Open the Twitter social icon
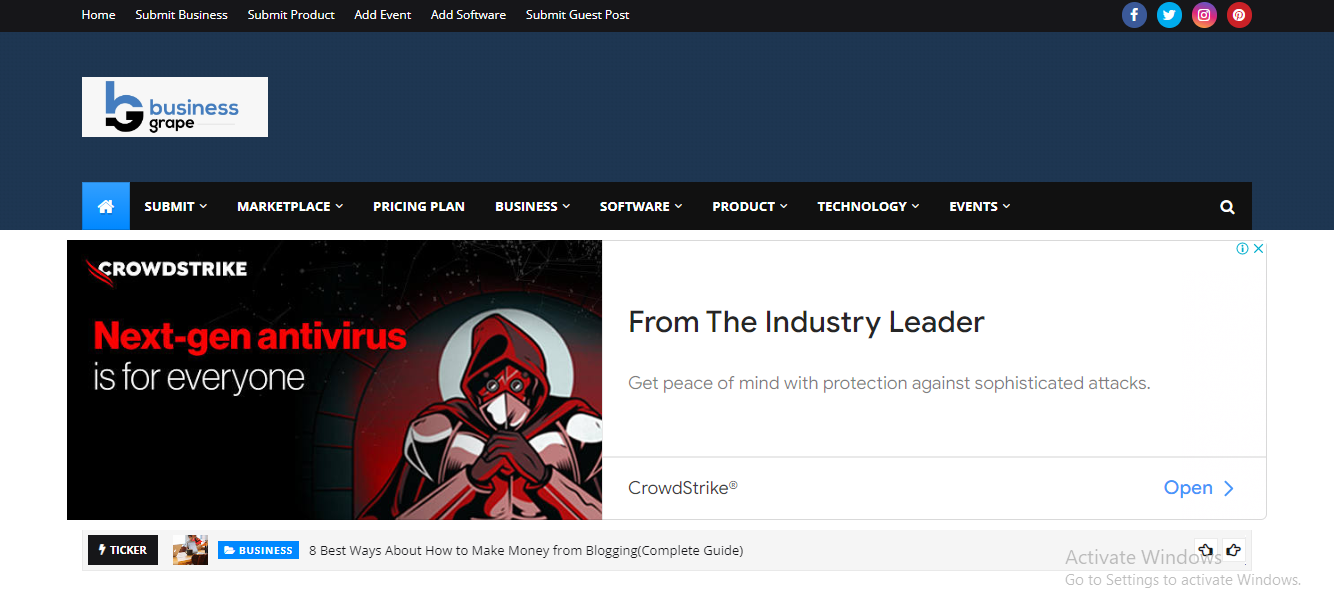The width and height of the screenshot is (1334, 601). 1169,15
